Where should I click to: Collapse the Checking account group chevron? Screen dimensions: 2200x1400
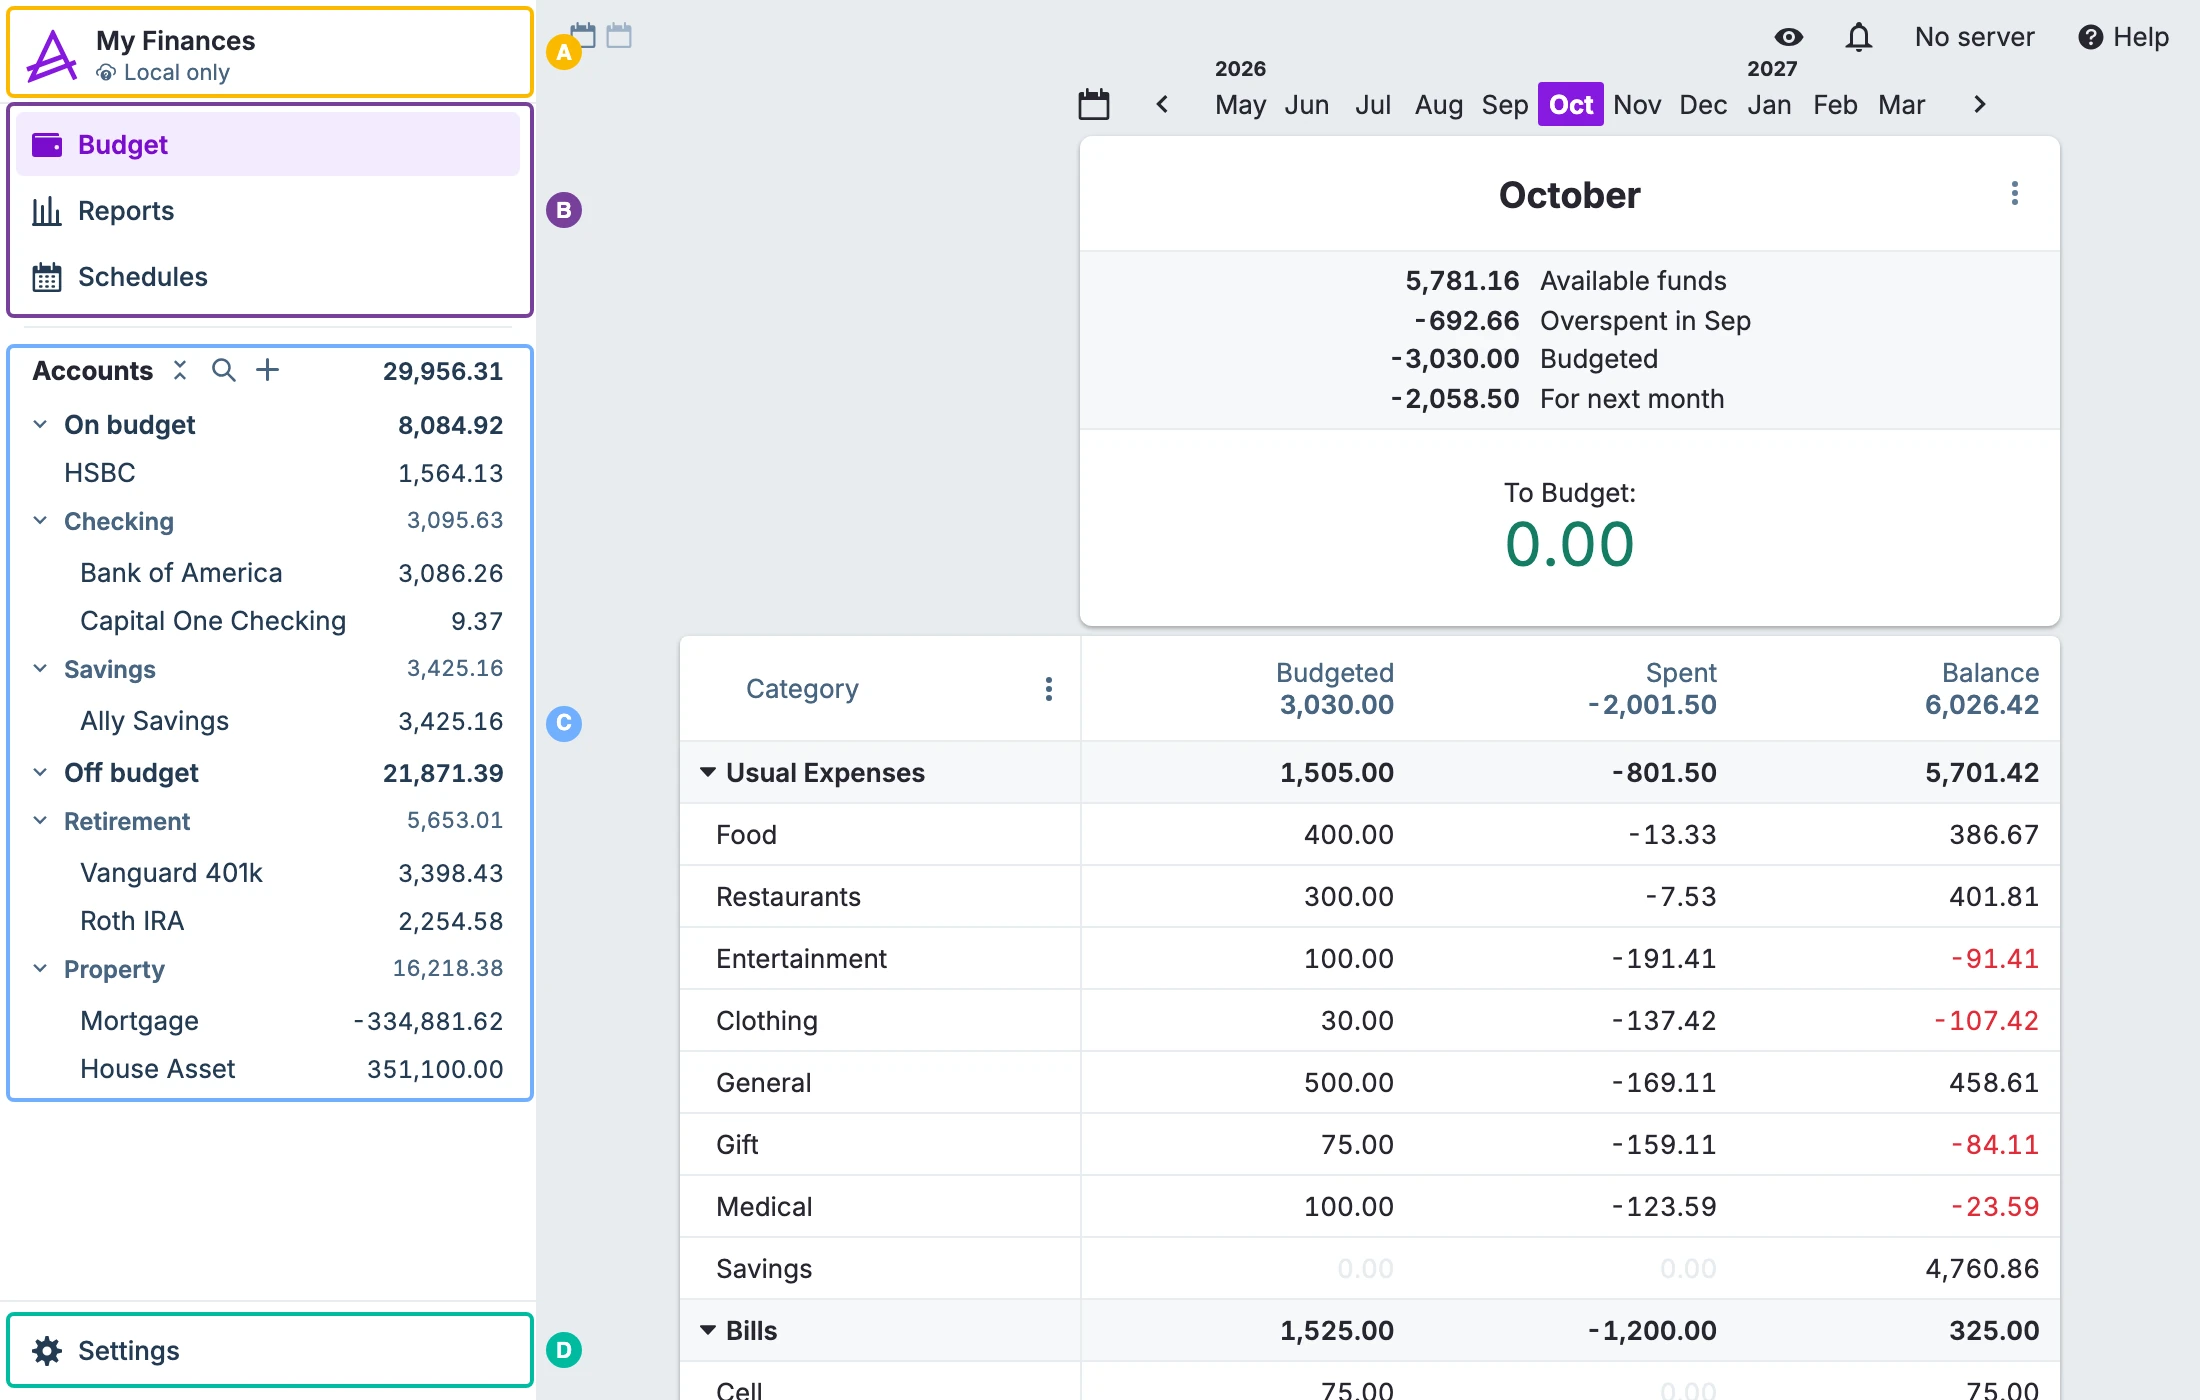click(x=40, y=520)
